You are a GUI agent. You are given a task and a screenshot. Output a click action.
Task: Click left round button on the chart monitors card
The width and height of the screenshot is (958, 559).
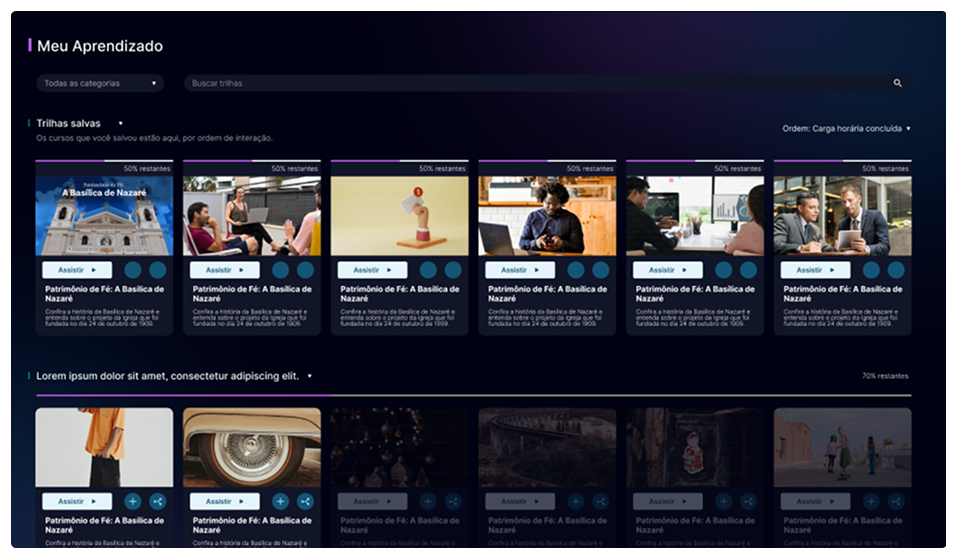723,270
